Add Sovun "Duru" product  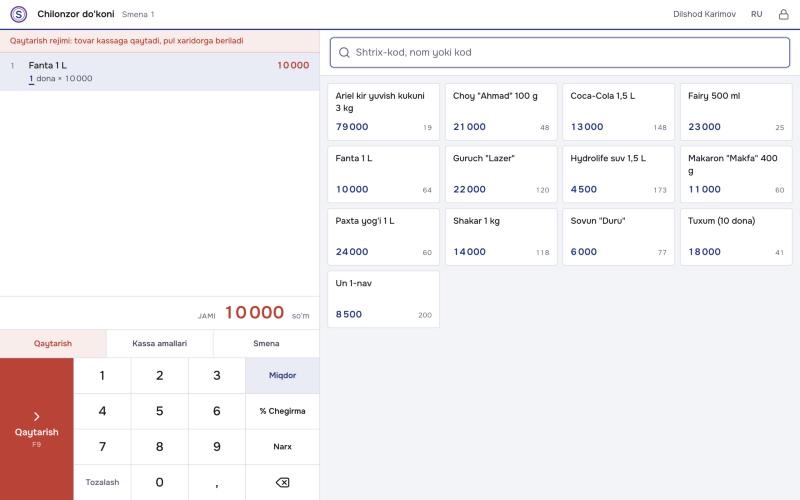618,237
